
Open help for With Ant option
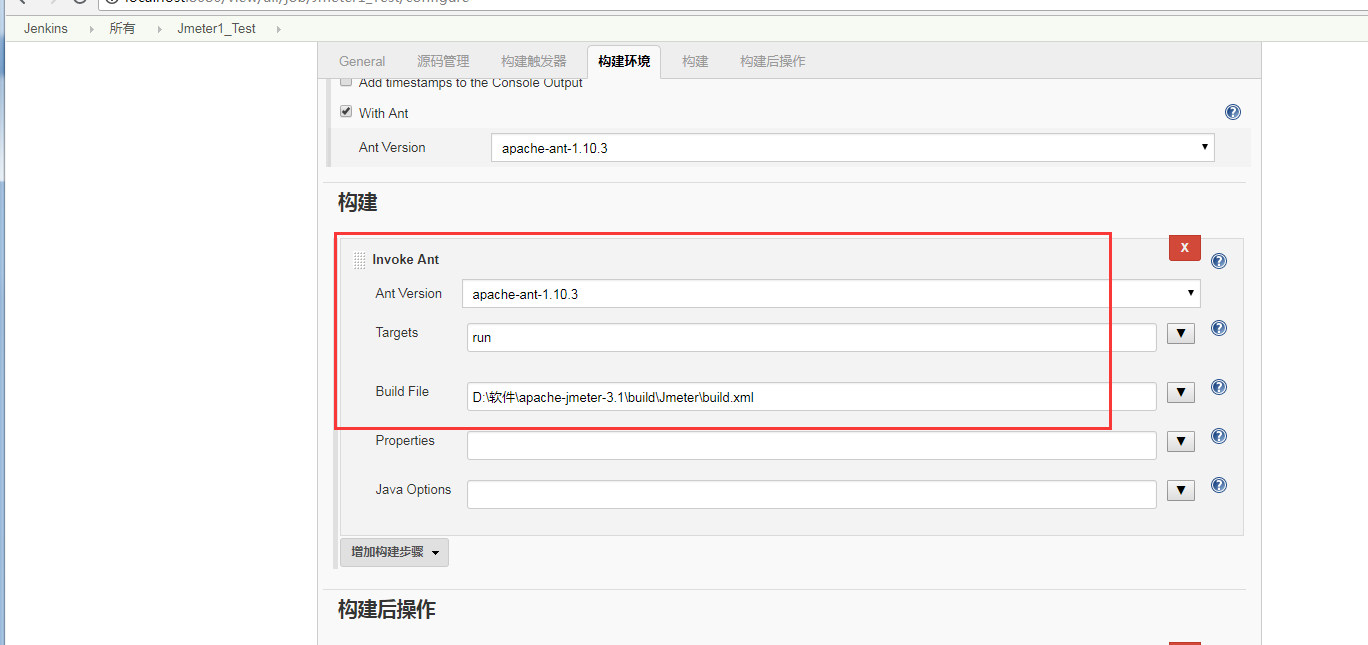pos(1232,112)
